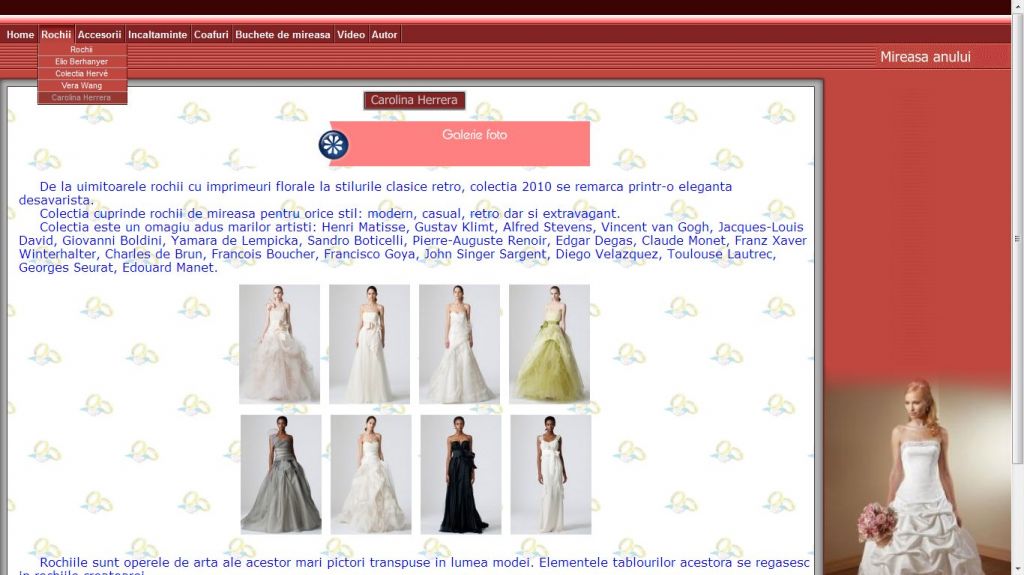The height and width of the screenshot is (575, 1024).
Task: Choose Elio Berhanyer from Rochii dropdown
Action: point(82,62)
